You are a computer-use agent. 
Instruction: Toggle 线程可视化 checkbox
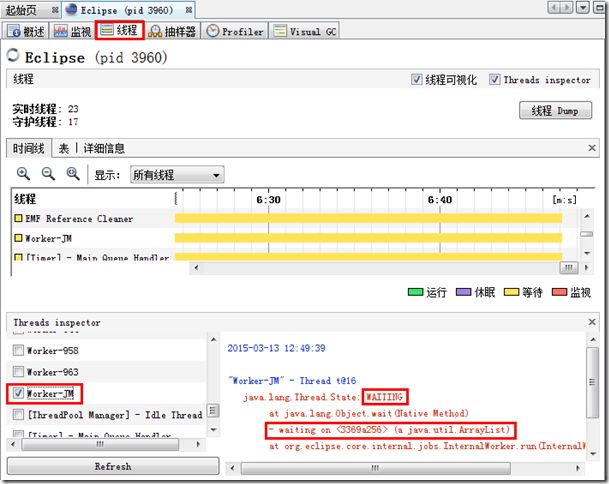[x=416, y=80]
